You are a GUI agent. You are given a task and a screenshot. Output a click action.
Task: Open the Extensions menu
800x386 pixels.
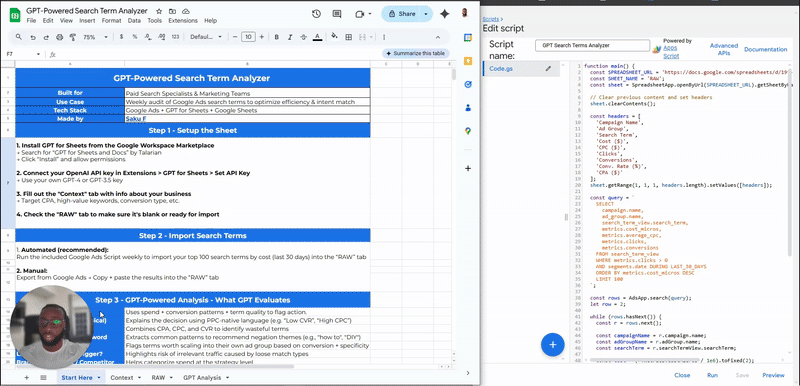[x=183, y=21]
